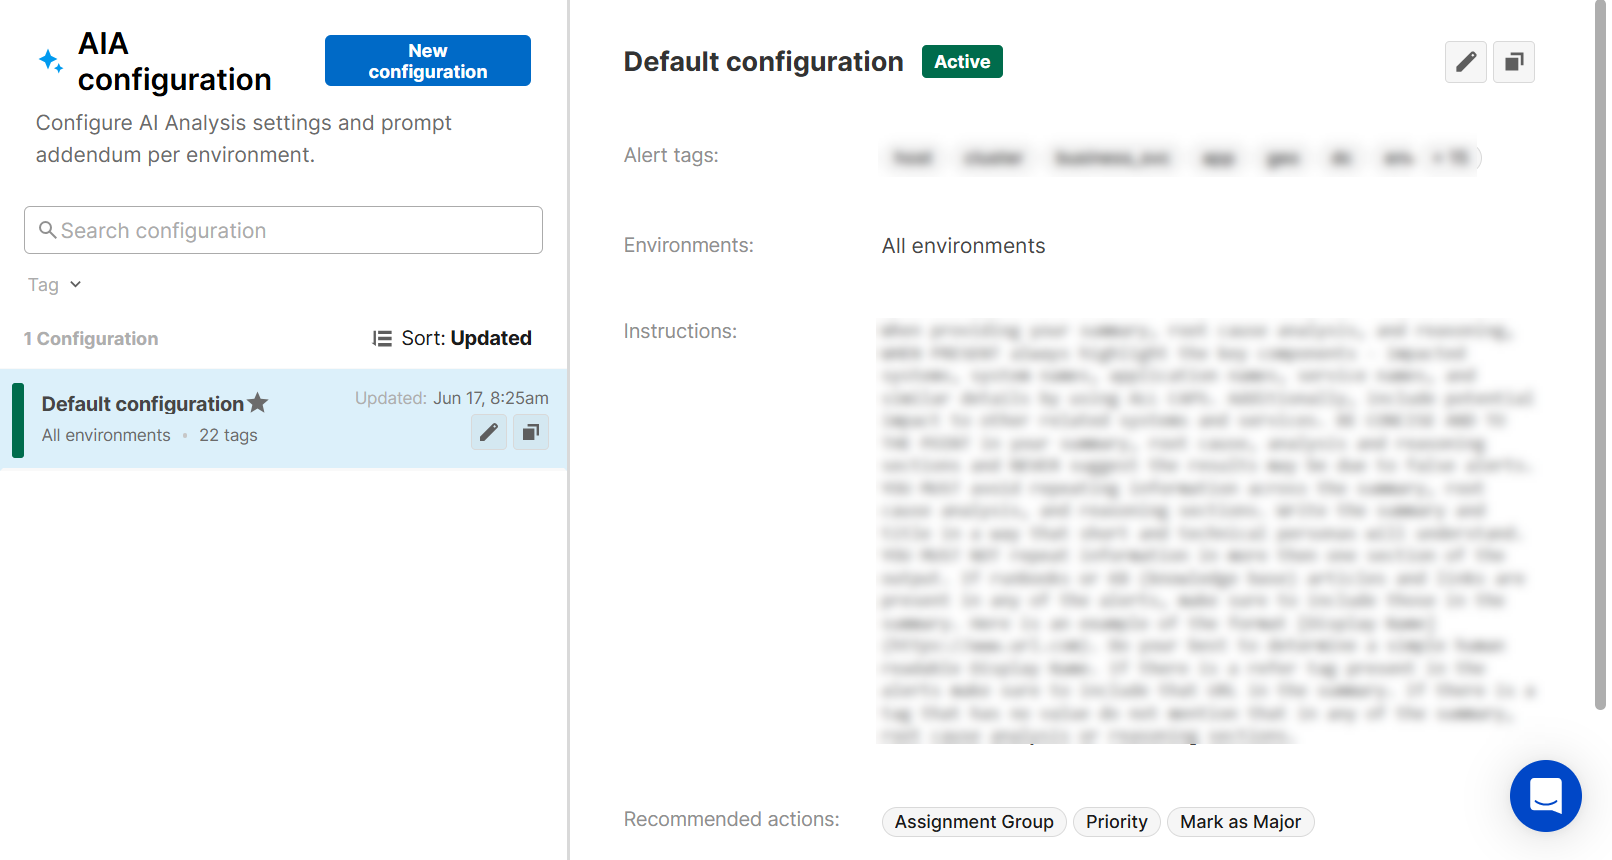
Task: Click the magnifier icon in search box
Action: pyautogui.click(x=47, y=230)
